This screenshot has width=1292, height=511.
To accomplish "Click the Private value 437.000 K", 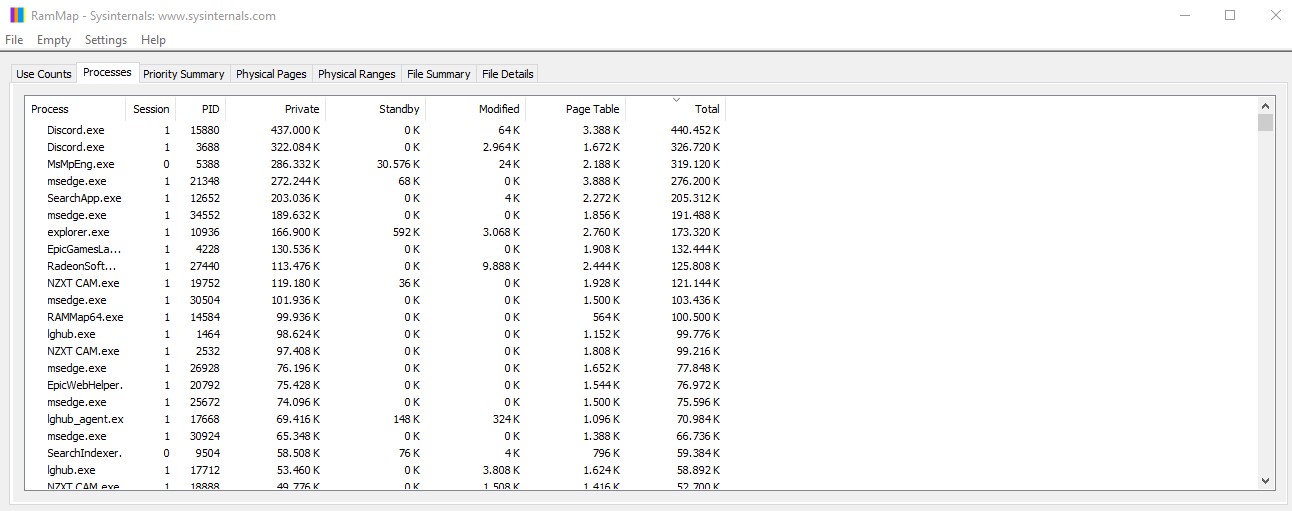I will click(295, 130).
